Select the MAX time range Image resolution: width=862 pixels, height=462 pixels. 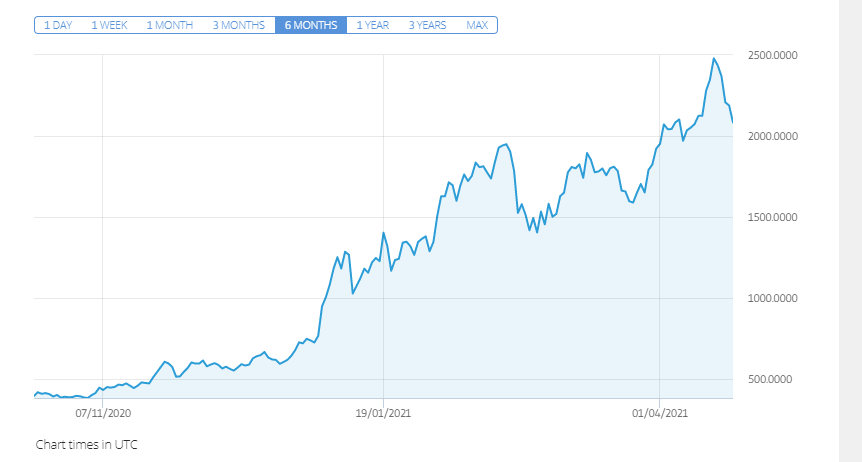[477, 25]
